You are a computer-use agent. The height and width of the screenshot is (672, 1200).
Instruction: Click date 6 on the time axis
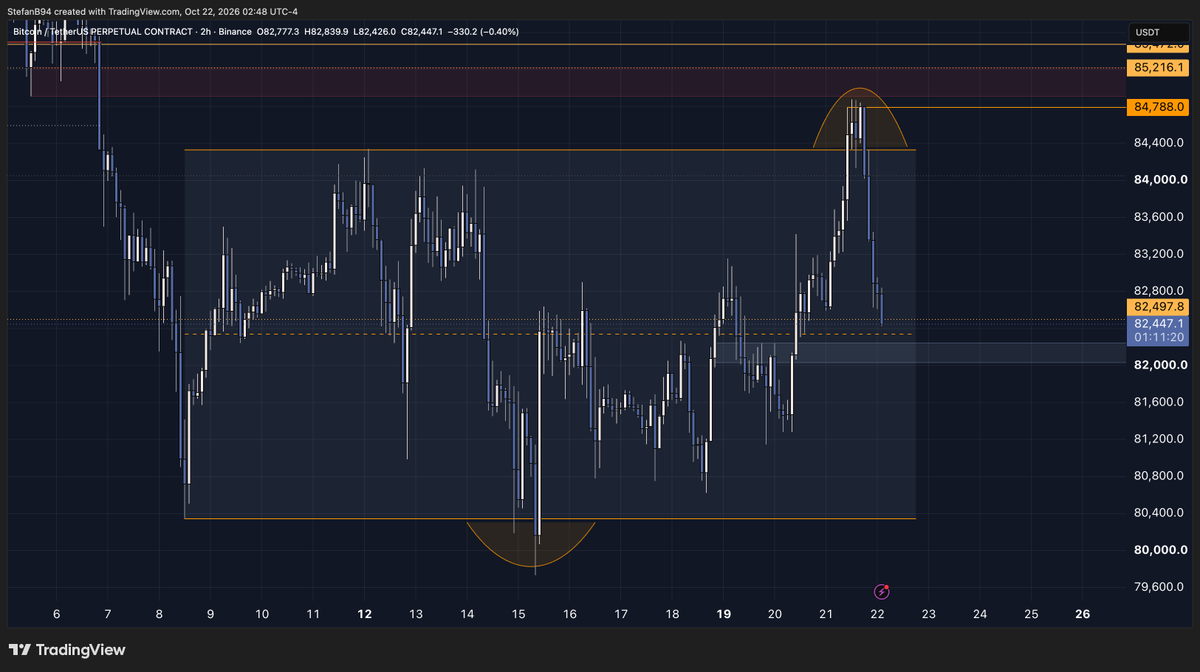coord(56,614)
